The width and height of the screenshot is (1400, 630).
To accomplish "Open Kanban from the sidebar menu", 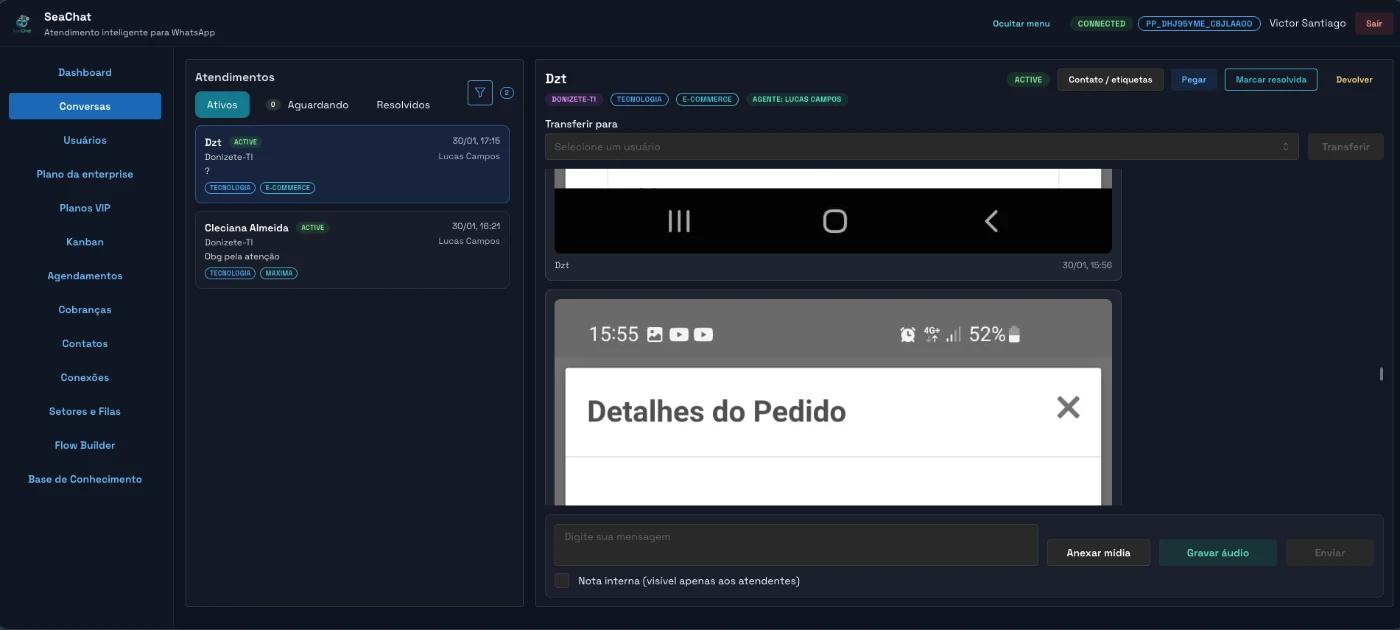I will pos(85,242).
